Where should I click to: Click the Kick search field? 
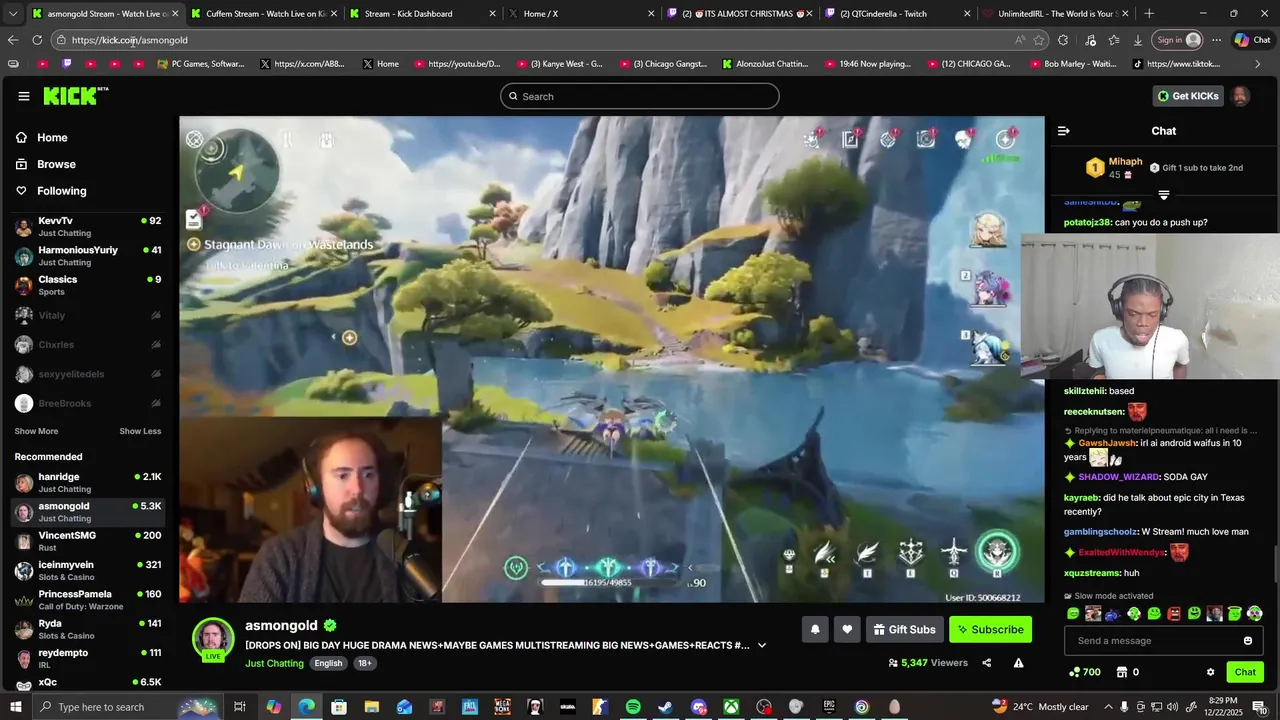[x=640, y=96]
